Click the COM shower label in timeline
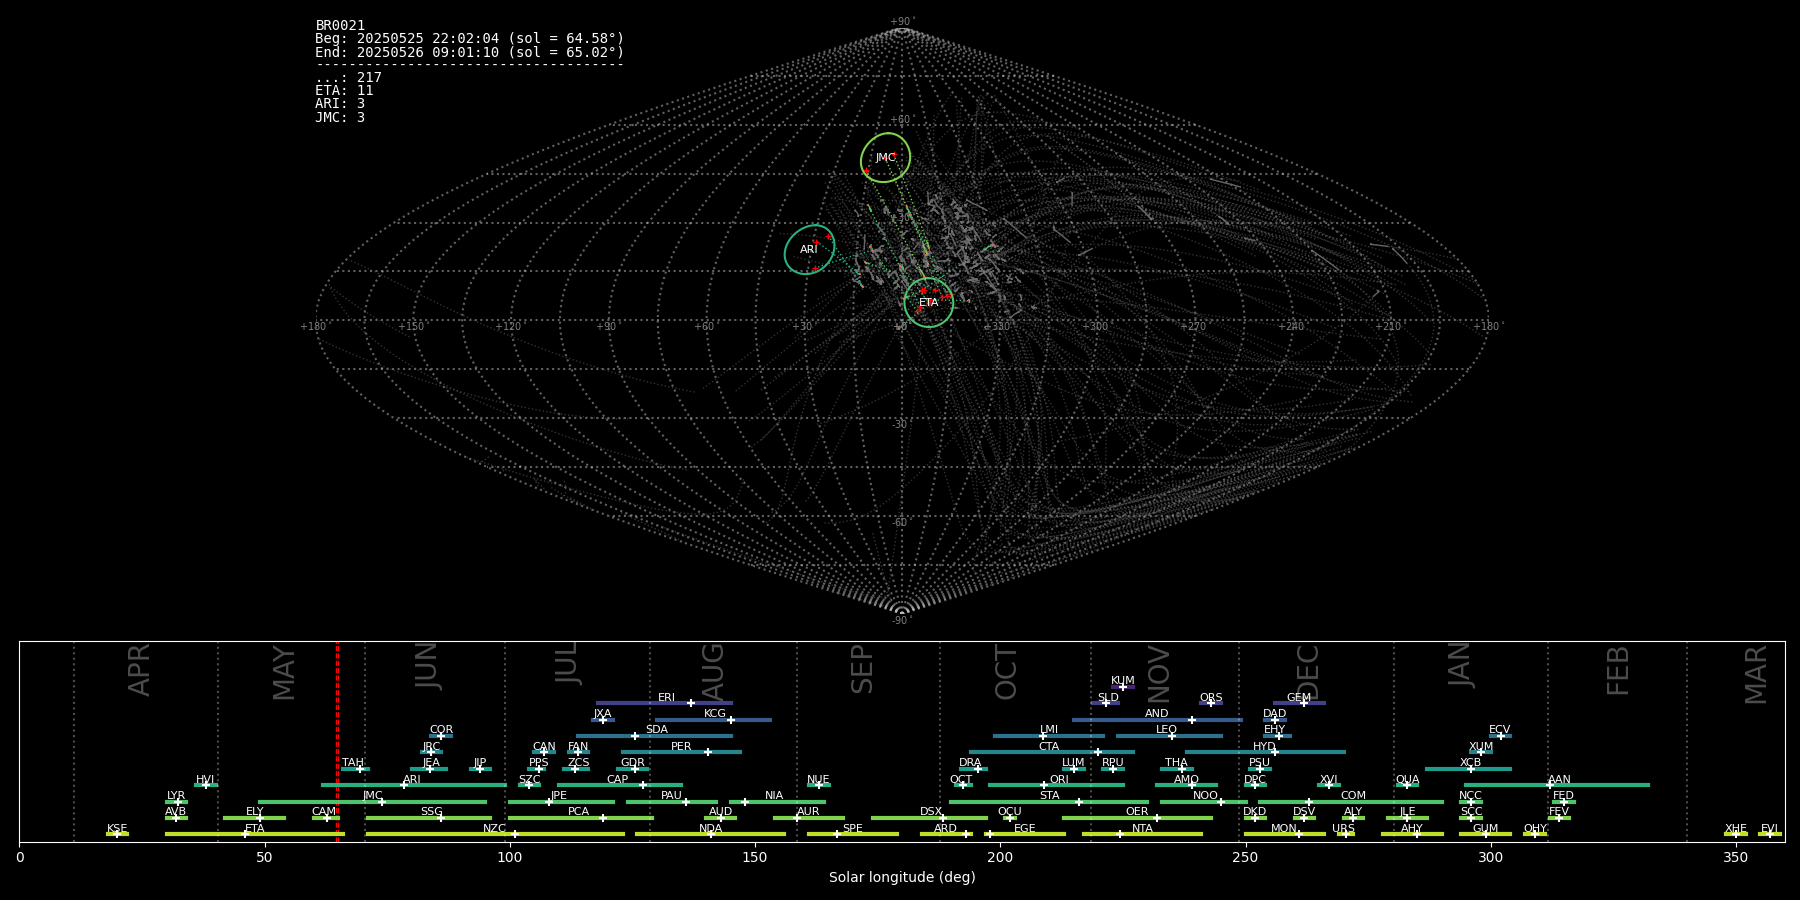 (x=1353, y=796)
